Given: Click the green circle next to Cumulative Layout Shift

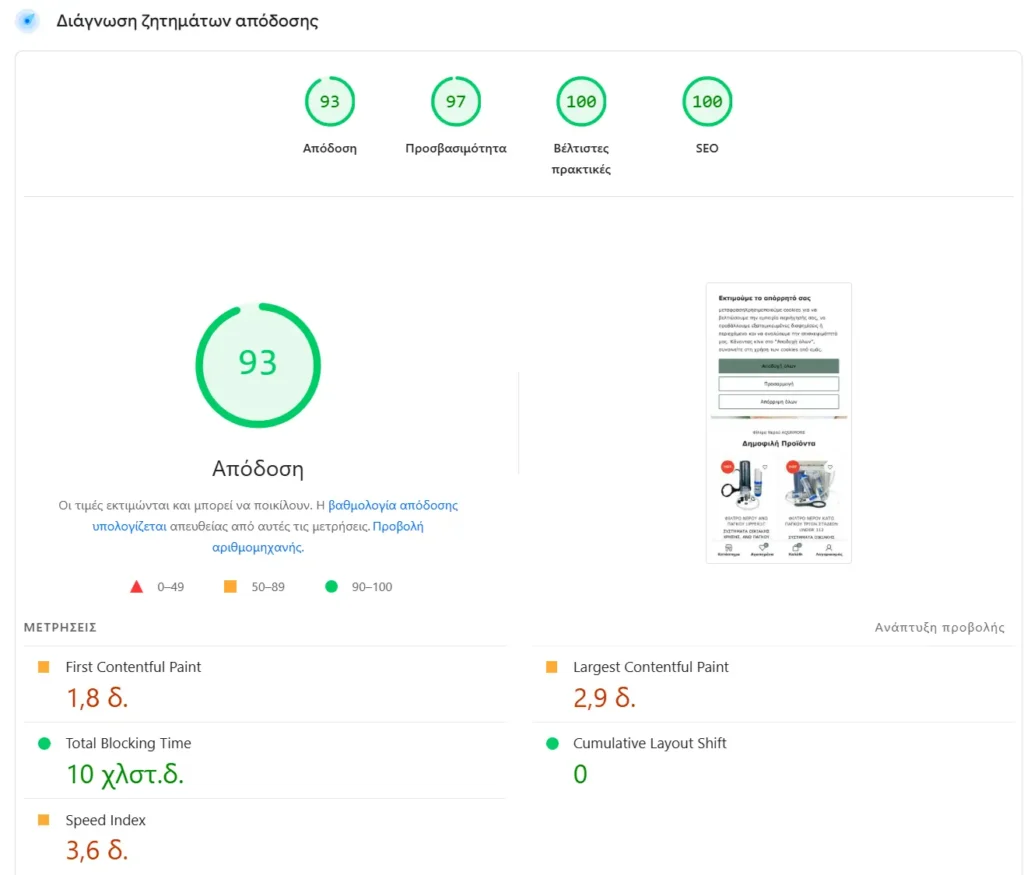Looking at the screenshot, I should (x=552, y=744).
